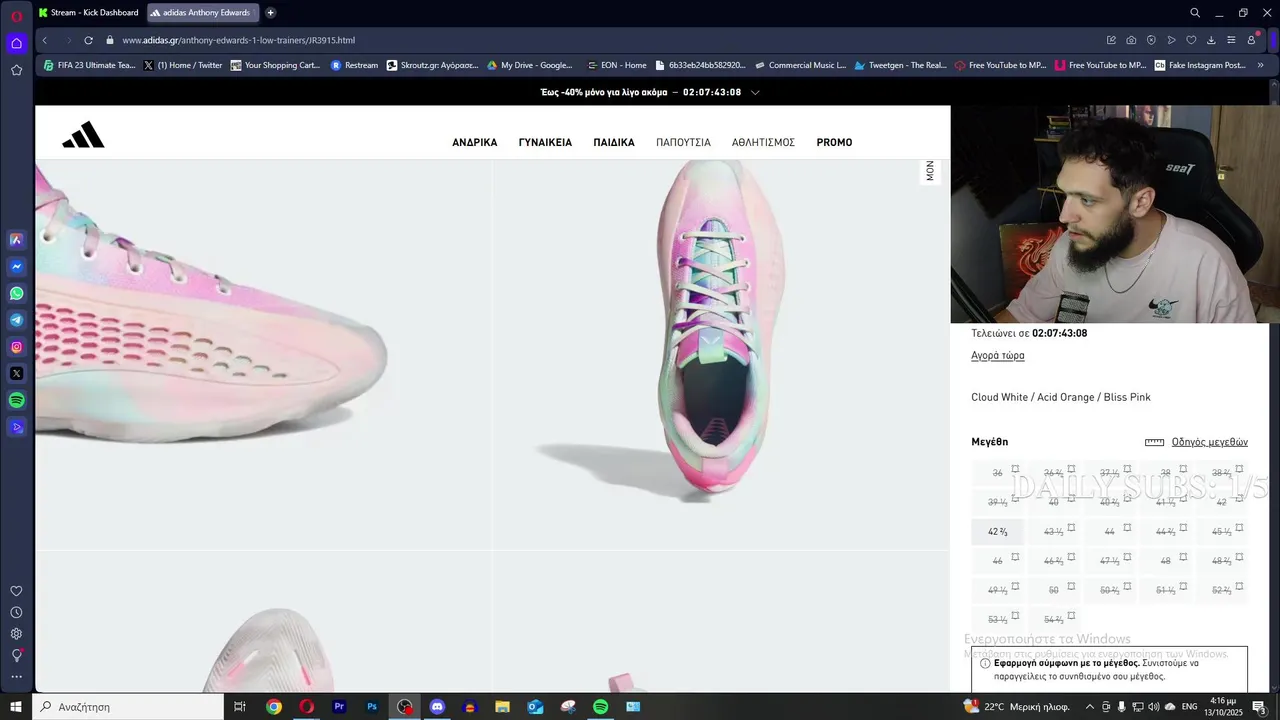Open Restream bookmark
Viewport: 1280px width, 720px height.
[x=354, y=65]
